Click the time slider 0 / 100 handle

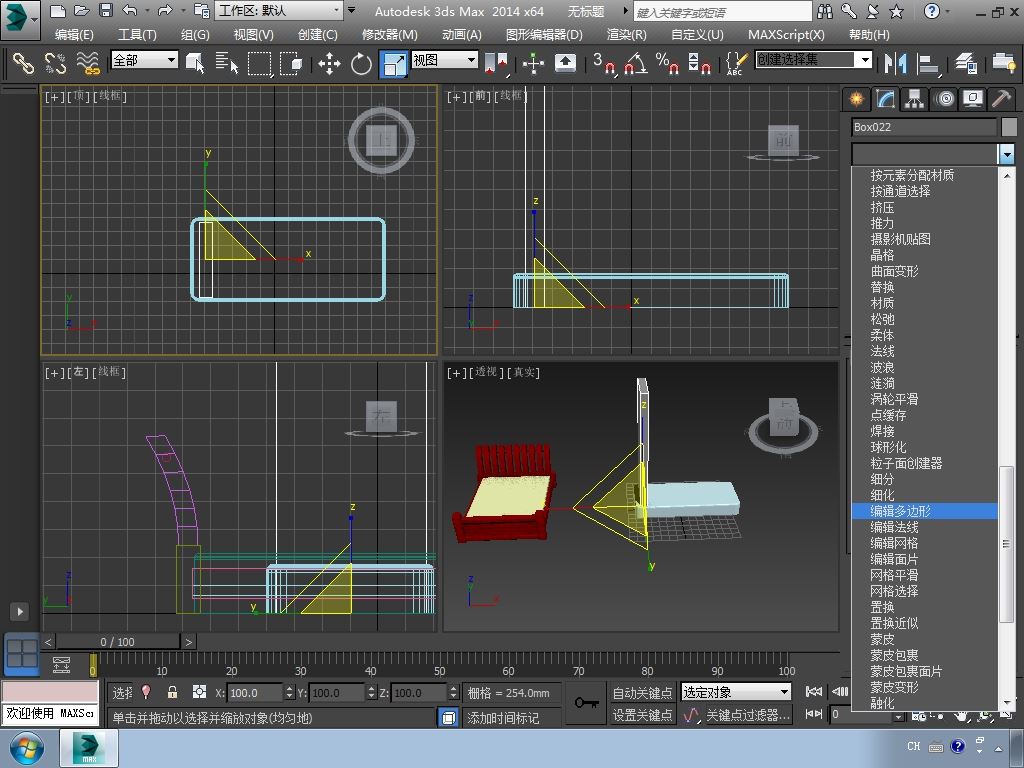click(118, 642)
